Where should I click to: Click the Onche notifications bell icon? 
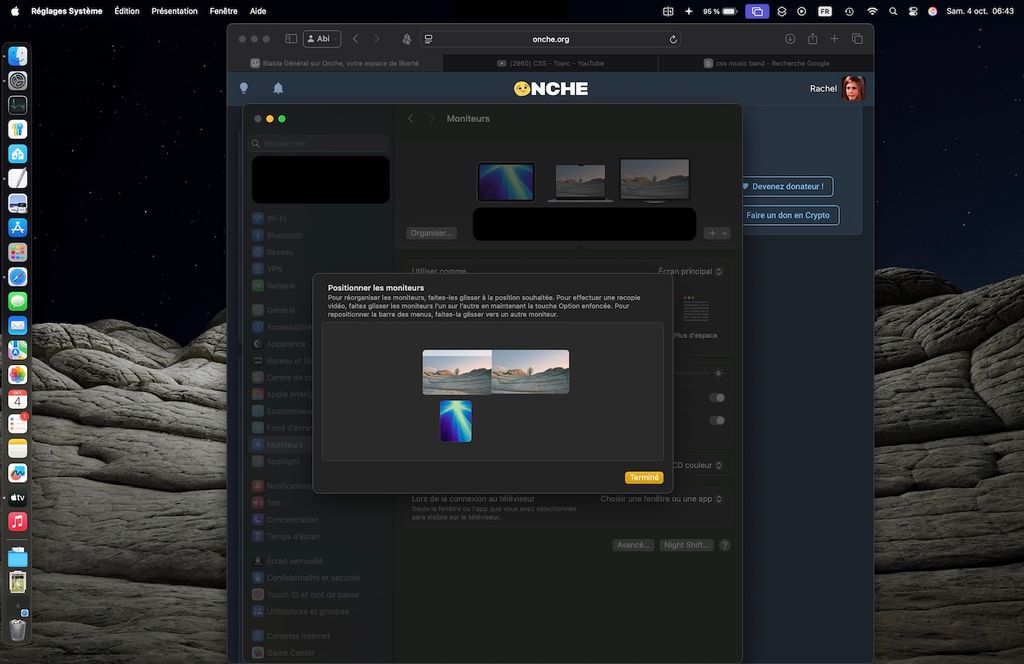point(278,88)
